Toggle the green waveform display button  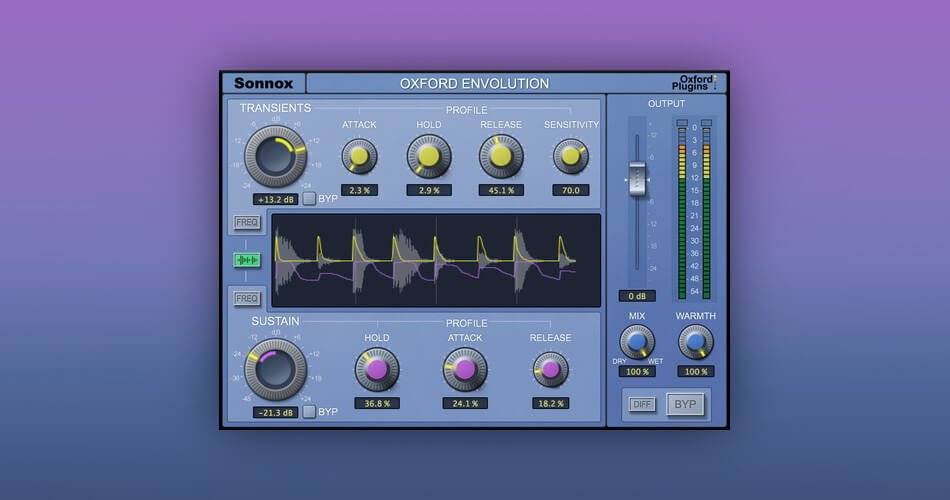247,260
